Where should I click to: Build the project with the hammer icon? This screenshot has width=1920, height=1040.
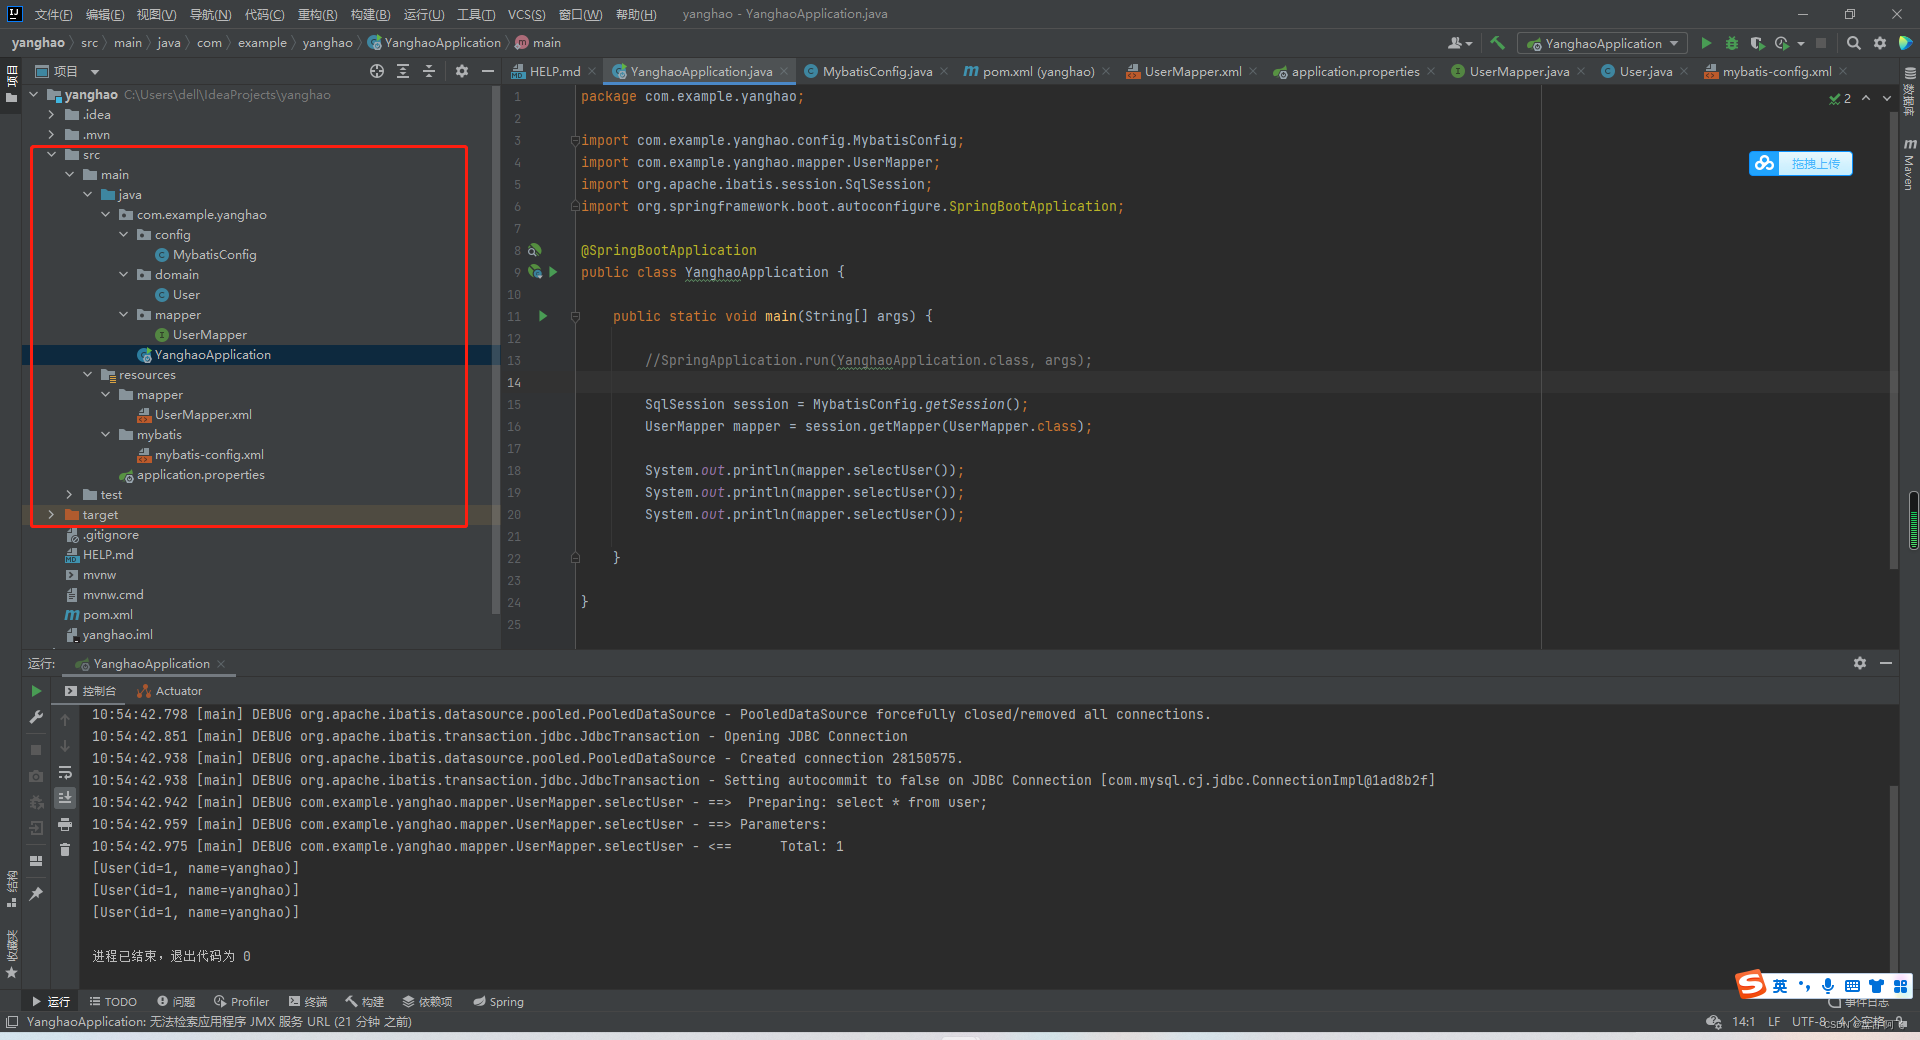tap(1497, 43)
